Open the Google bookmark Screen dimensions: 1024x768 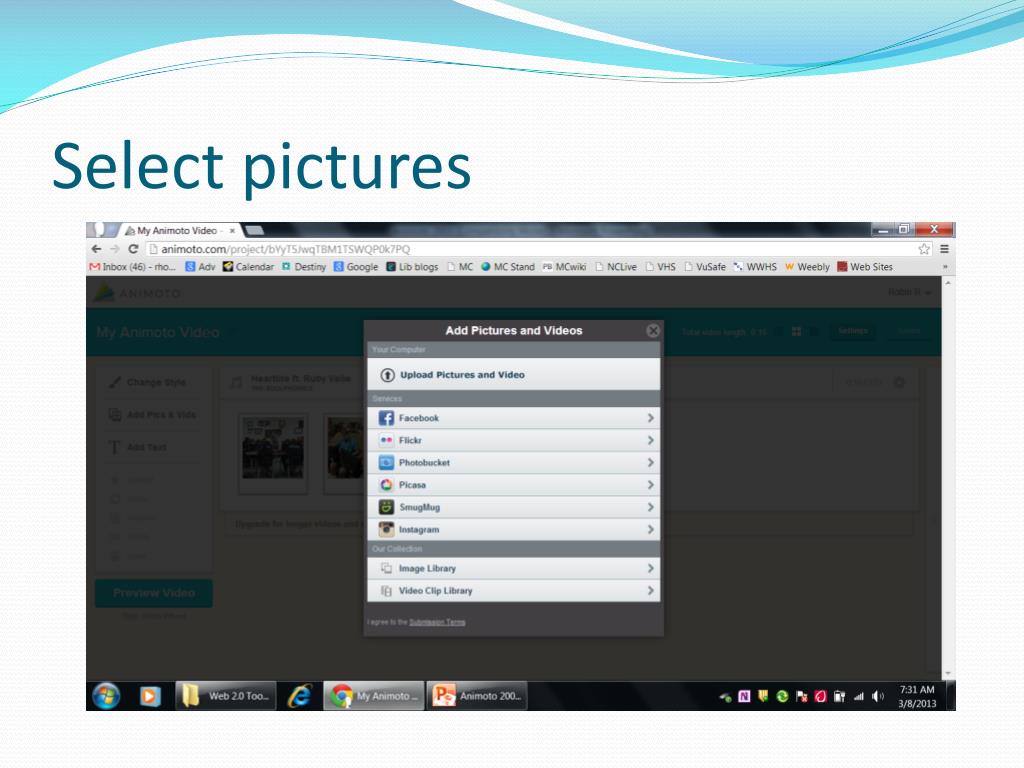356,266
